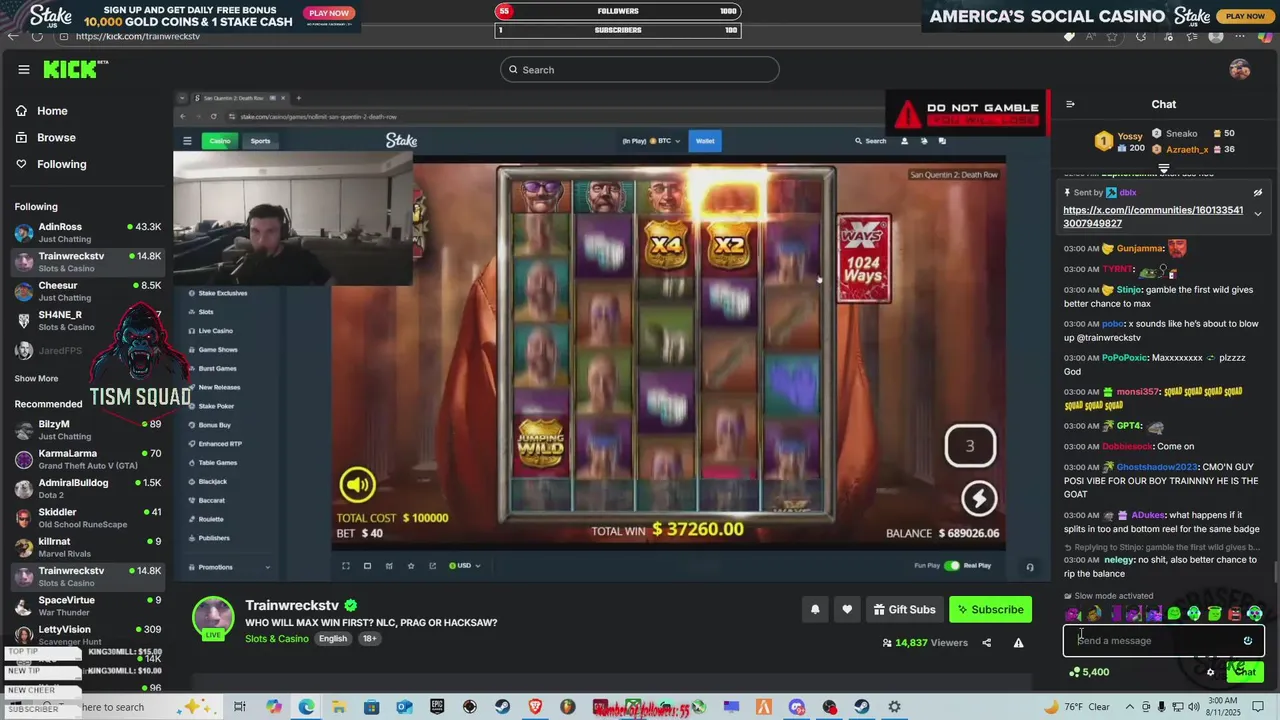Expand Show More in Following list
This screenshot has width=1280, height=720.
(x=36, y=379)
